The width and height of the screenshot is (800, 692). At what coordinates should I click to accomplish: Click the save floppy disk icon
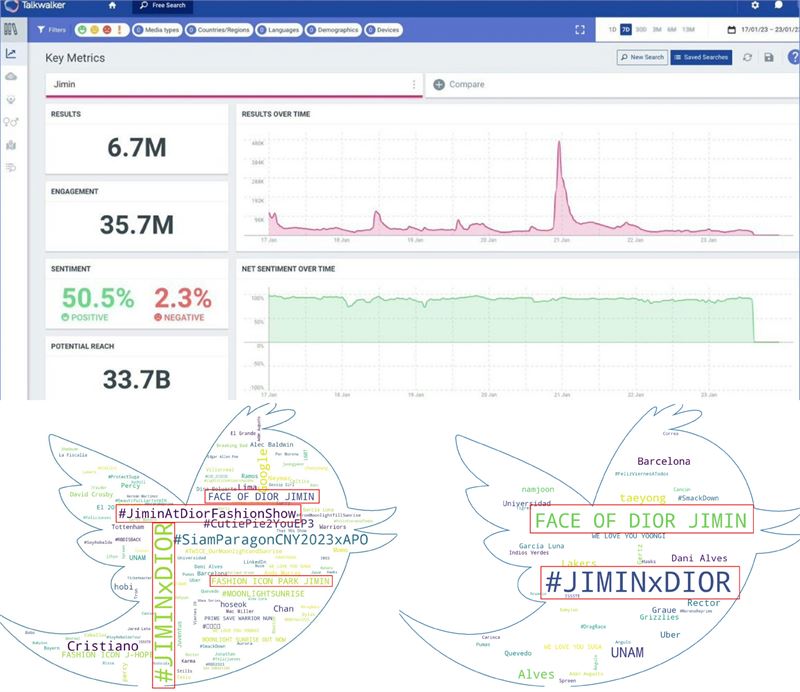coord(769,58)
